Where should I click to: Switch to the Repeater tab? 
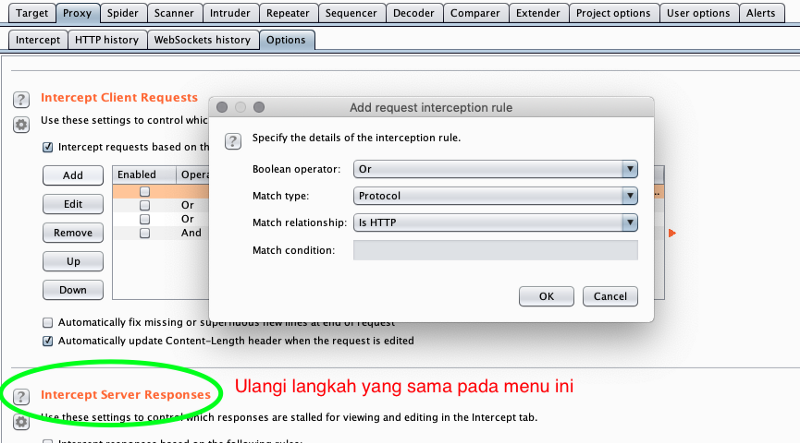(x=288, y=13)
